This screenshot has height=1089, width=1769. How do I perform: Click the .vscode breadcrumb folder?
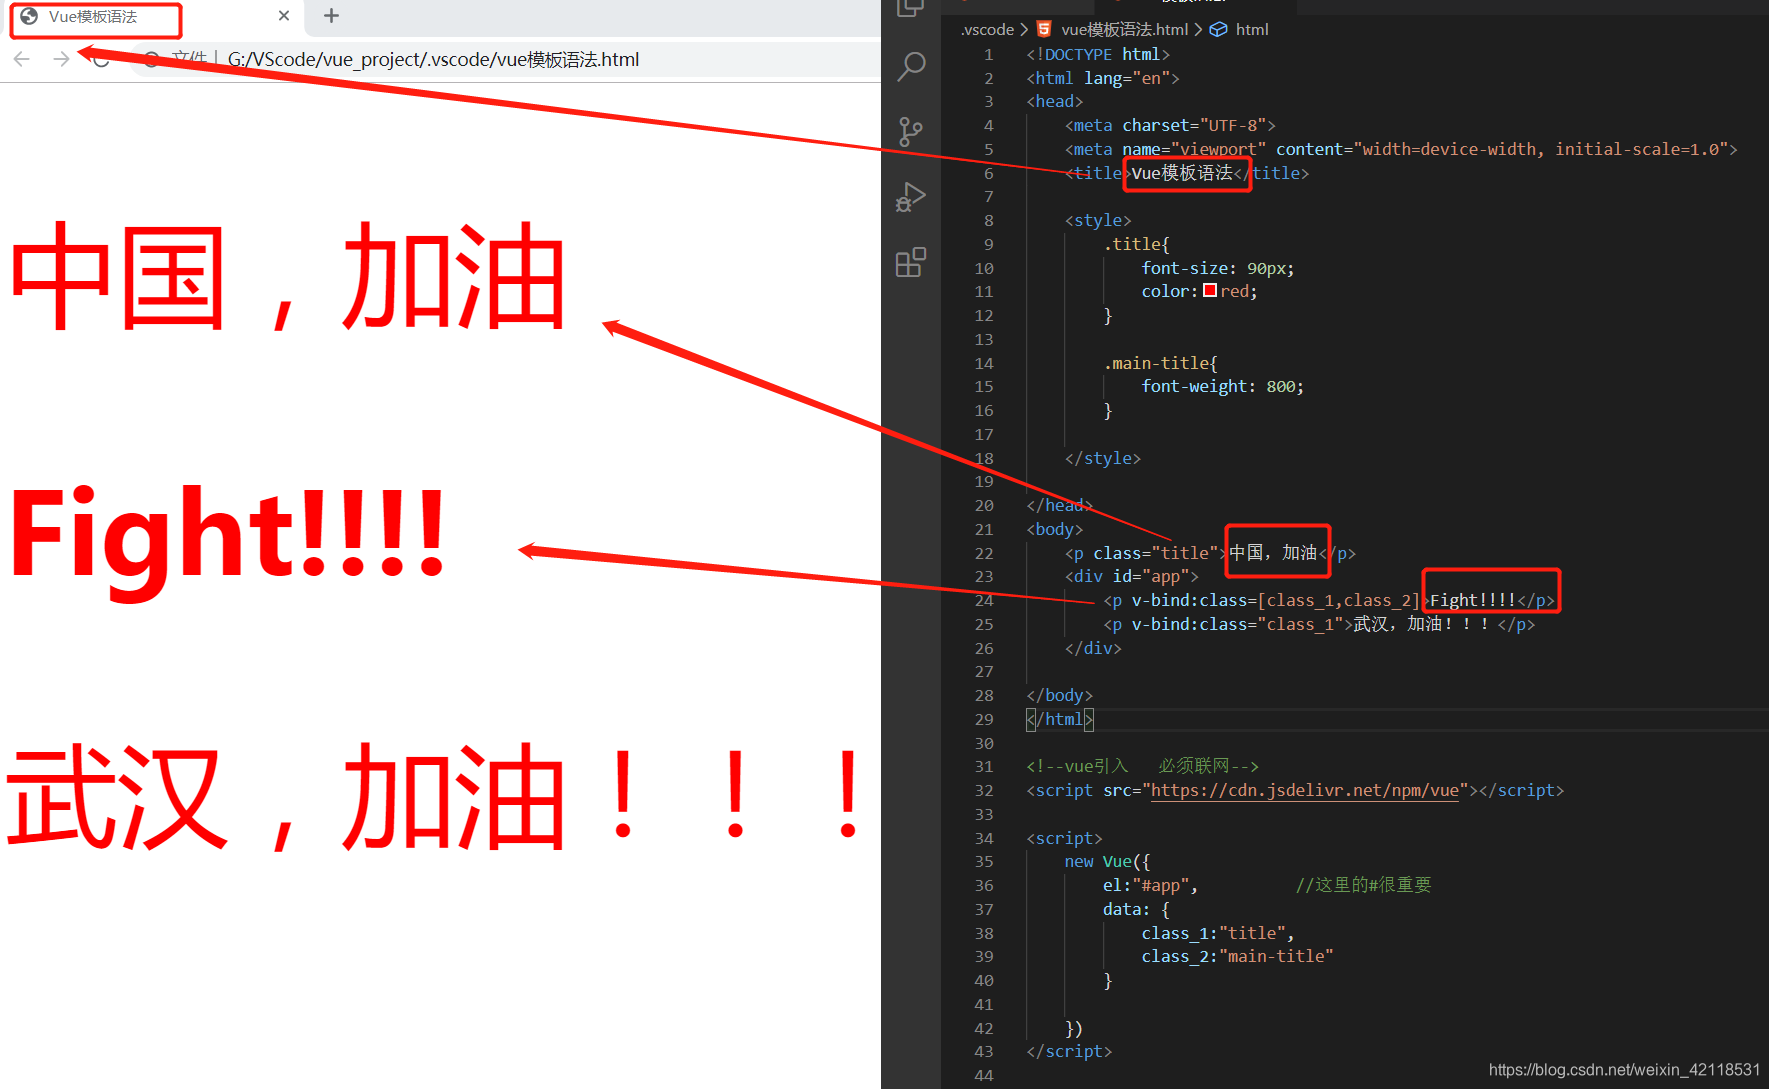point(987,30)
